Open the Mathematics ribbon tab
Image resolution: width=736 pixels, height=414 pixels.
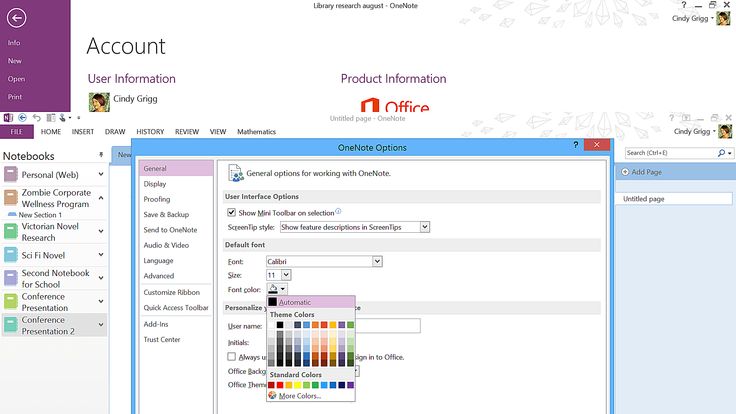coord(256,132)
